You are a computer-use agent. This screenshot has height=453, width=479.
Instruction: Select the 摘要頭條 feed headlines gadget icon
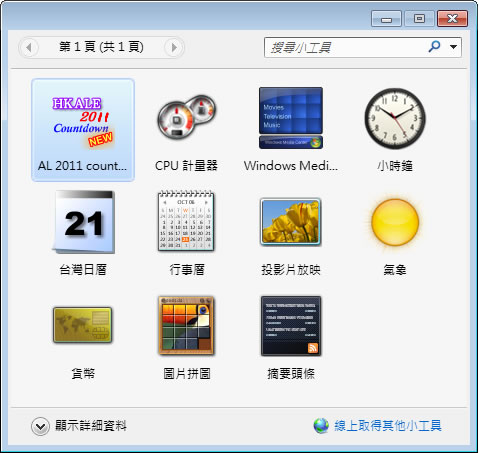[x=291, y=326]
